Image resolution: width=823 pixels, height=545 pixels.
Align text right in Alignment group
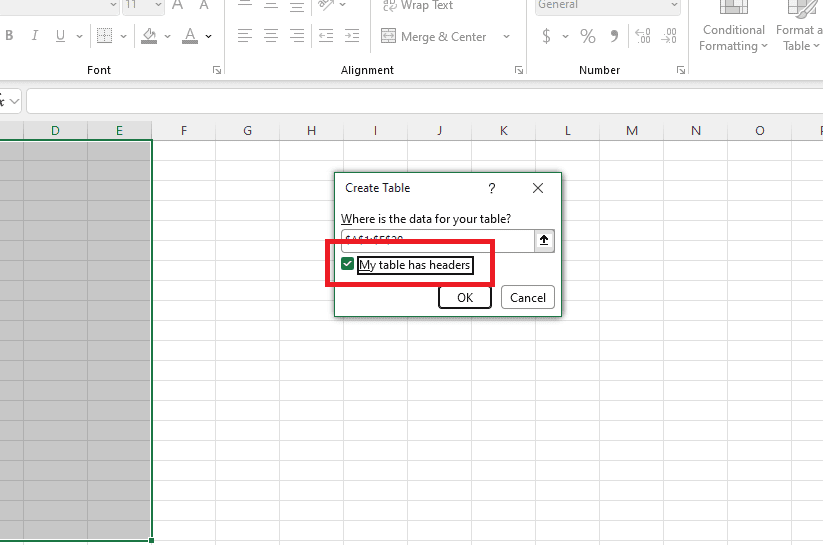[x=297, y=36]
